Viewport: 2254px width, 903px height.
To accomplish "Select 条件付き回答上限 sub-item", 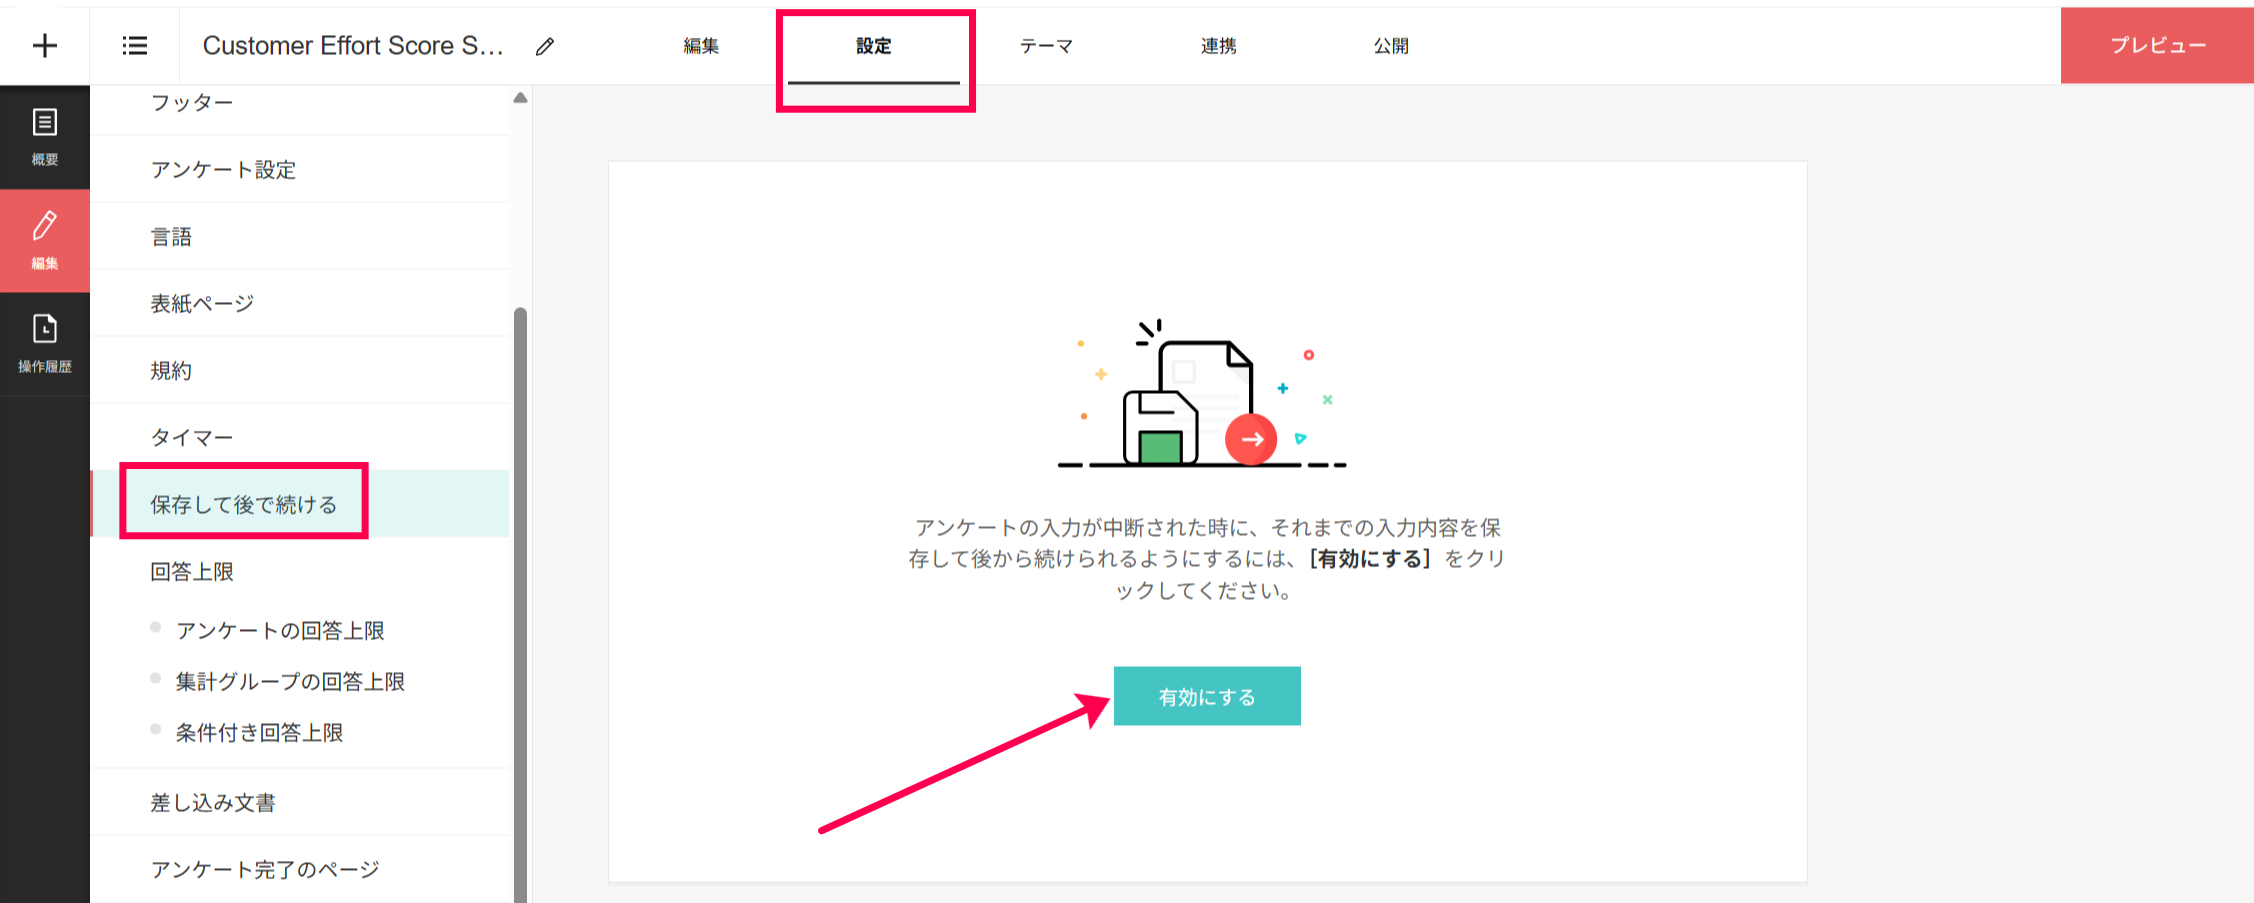I will tap(260, 732).
